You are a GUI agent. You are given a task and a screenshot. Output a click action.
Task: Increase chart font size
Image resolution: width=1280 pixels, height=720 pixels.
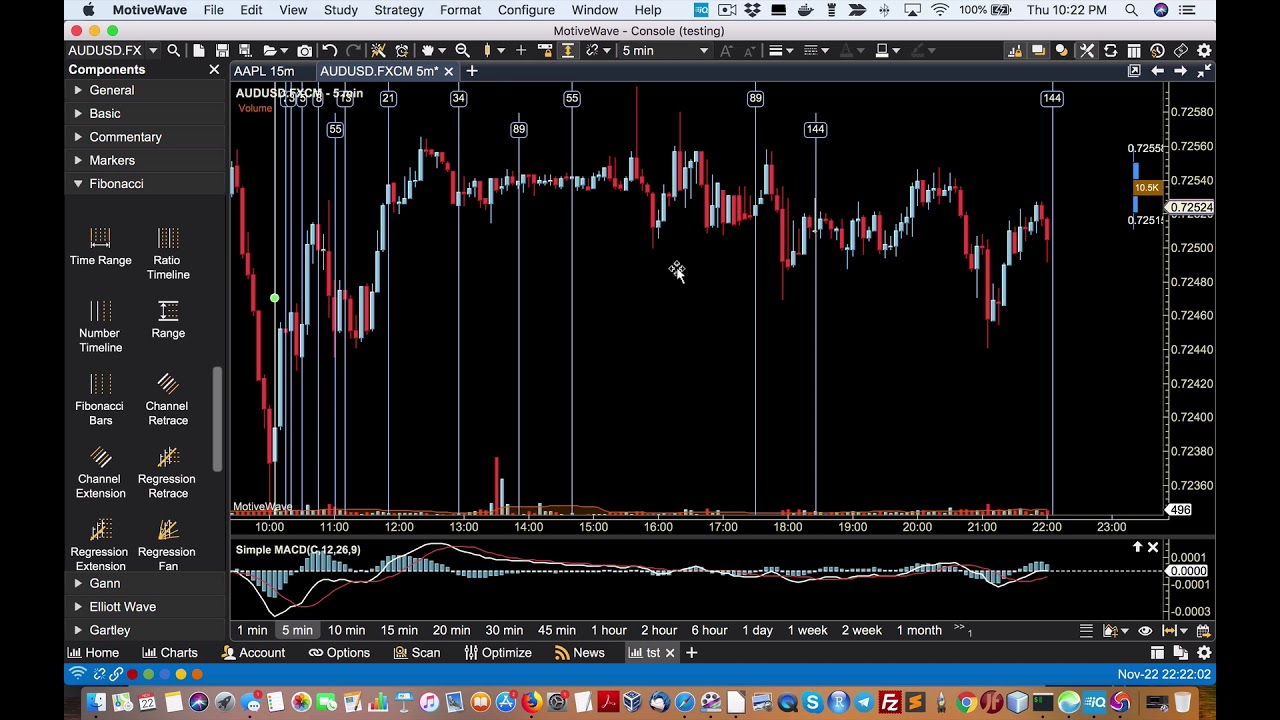coord(726,50)
